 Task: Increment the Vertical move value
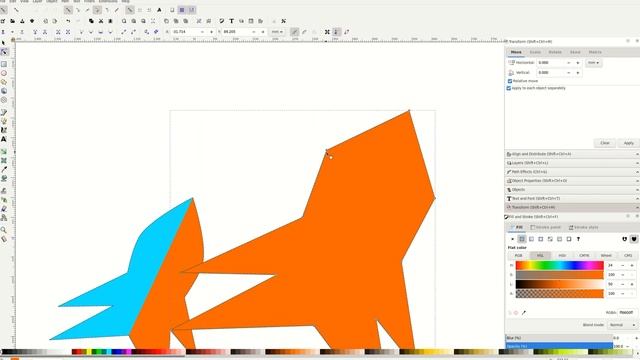point(578,73)
